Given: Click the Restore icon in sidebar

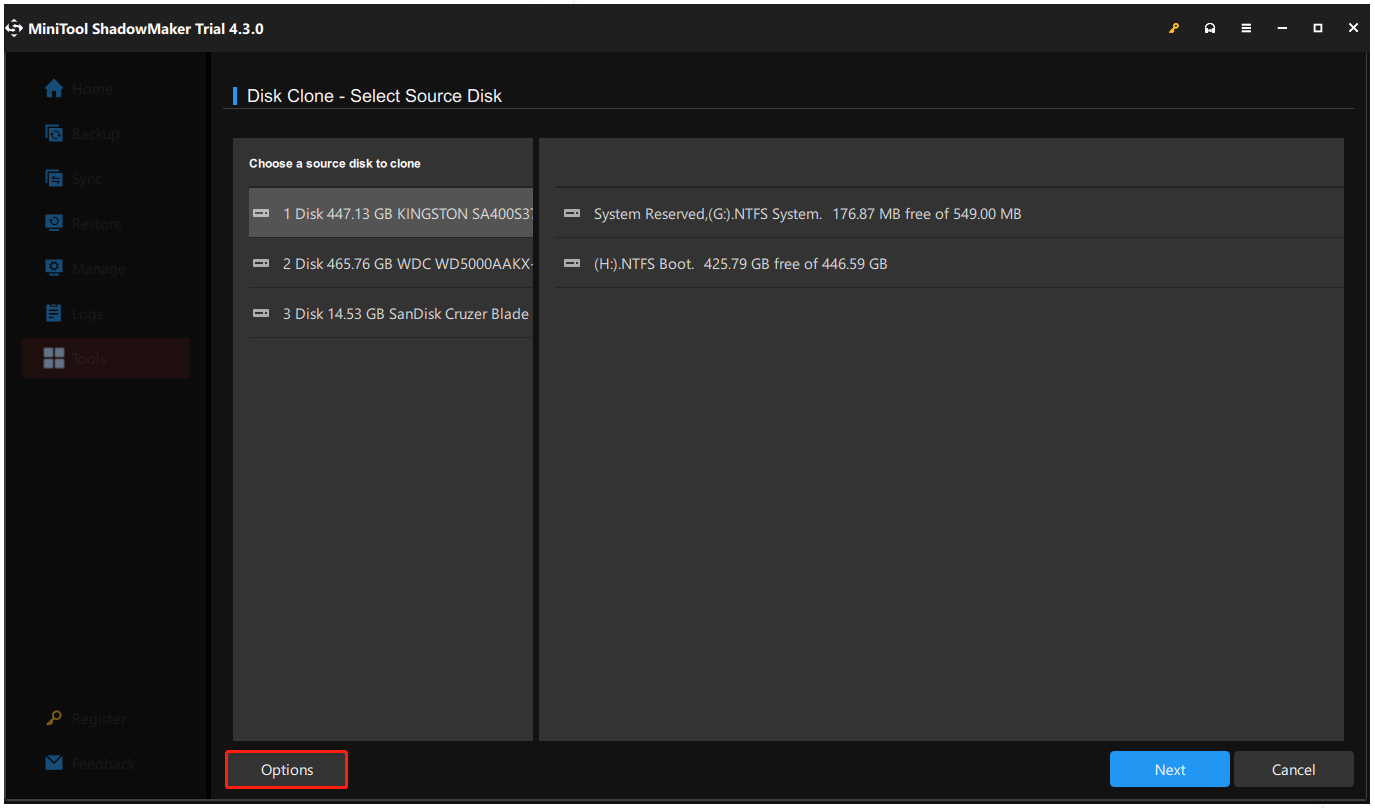Looking at the screenshot, I should [54, 224].
